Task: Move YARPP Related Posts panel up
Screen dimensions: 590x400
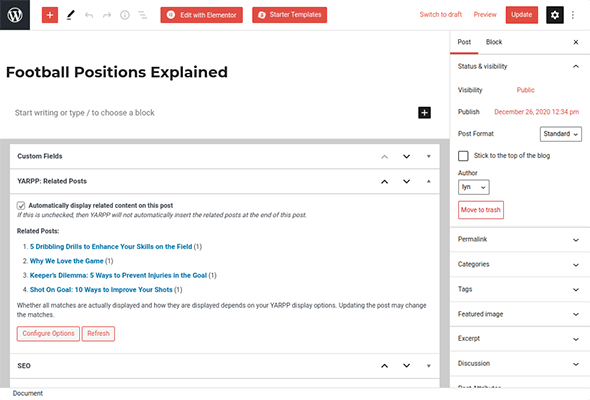Action: [x=384, y=182]
